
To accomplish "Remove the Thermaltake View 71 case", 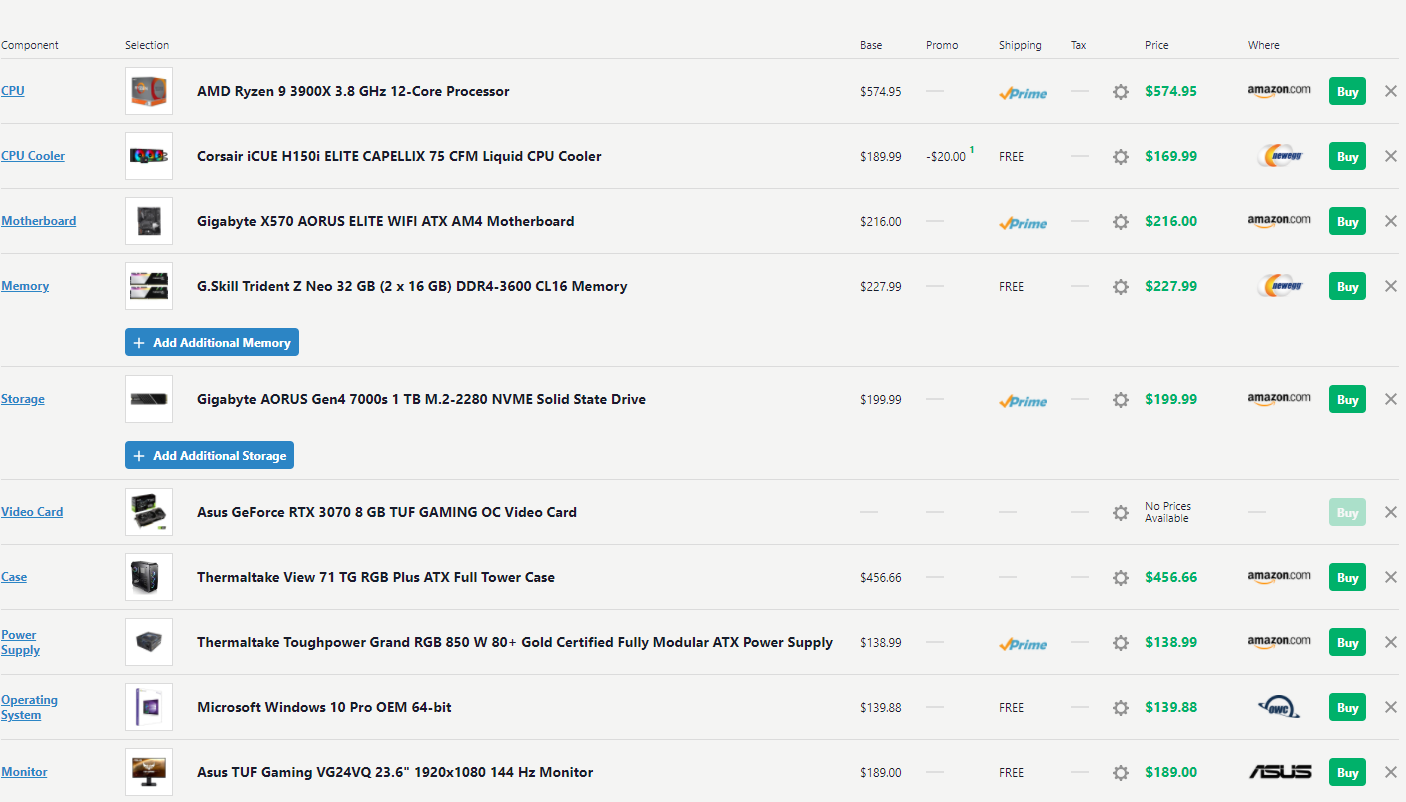I will [x=1391, y=577].
